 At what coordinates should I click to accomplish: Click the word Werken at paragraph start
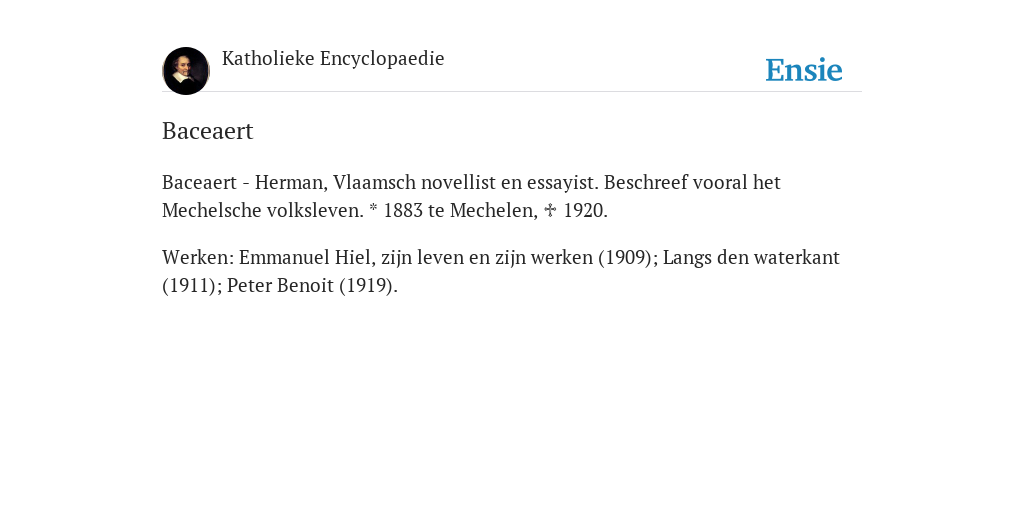click(195, 257)
